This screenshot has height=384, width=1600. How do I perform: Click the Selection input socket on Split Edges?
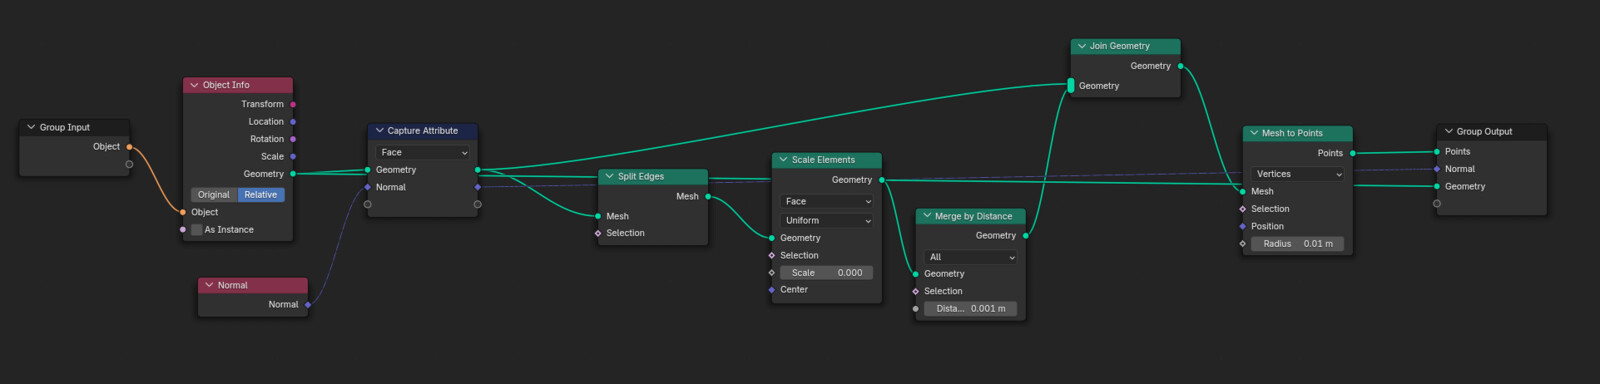click(598, 233)
